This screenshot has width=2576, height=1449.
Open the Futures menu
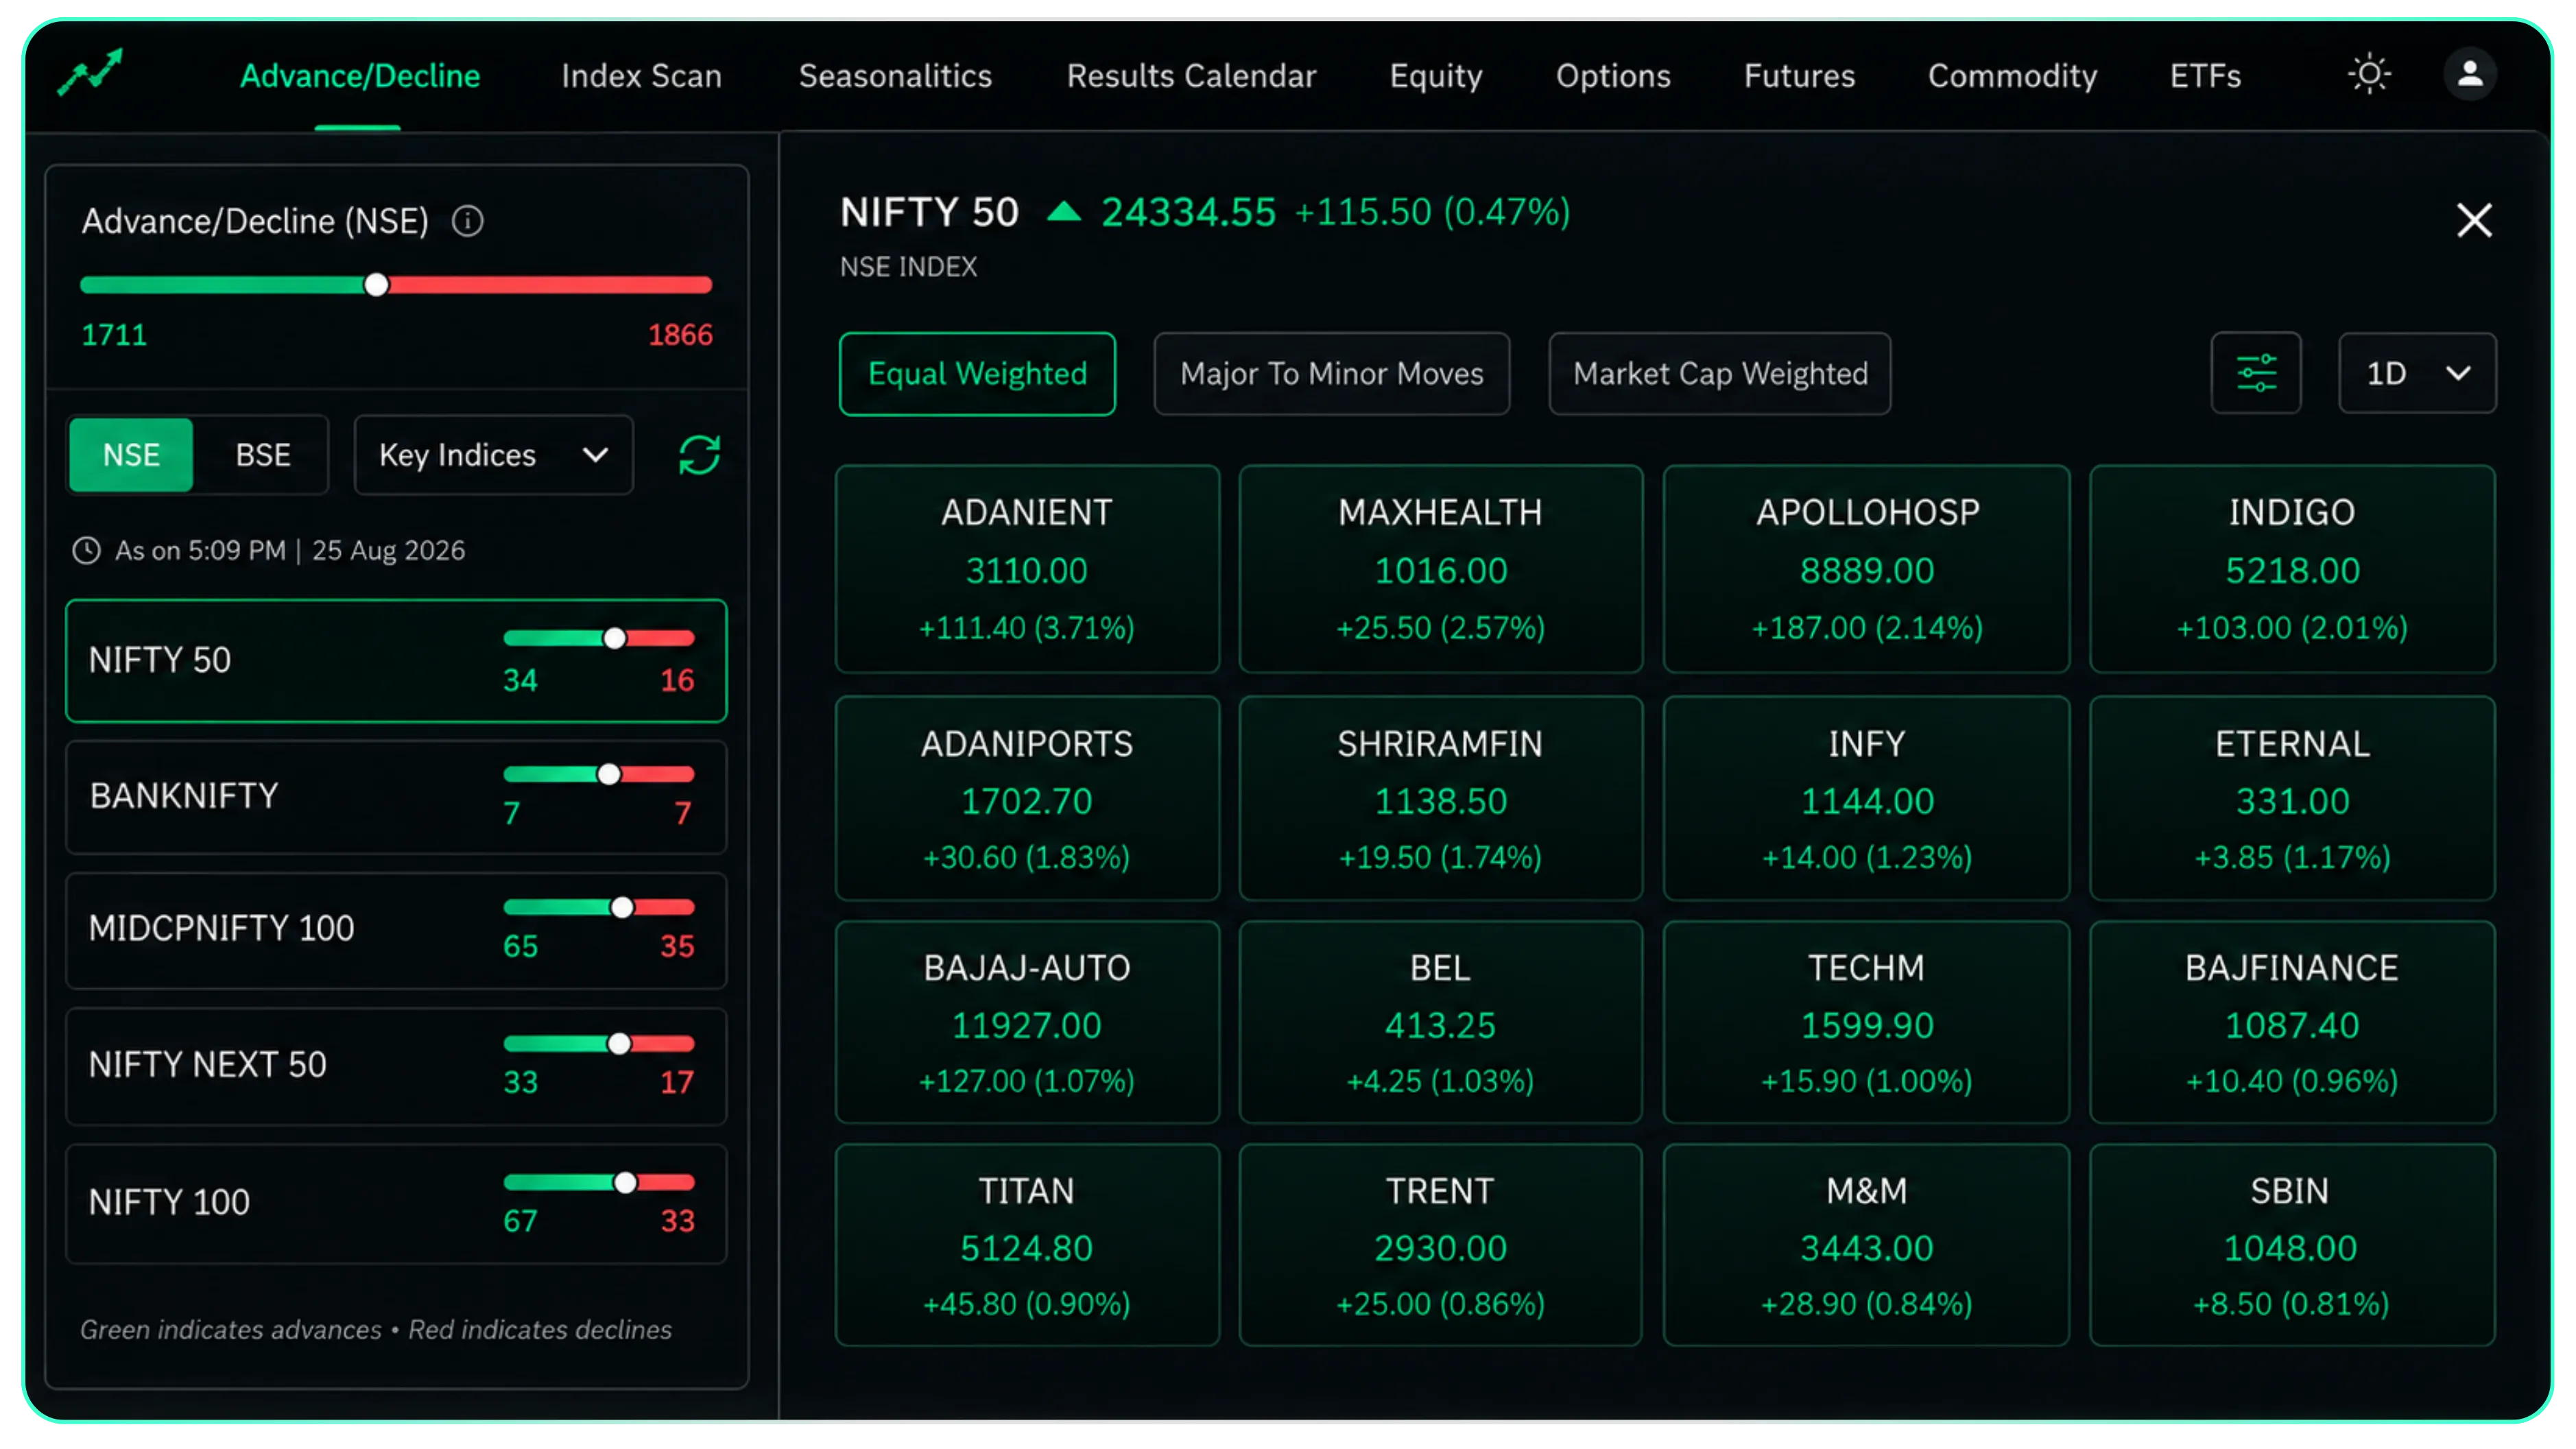[x=1799, y=76]
